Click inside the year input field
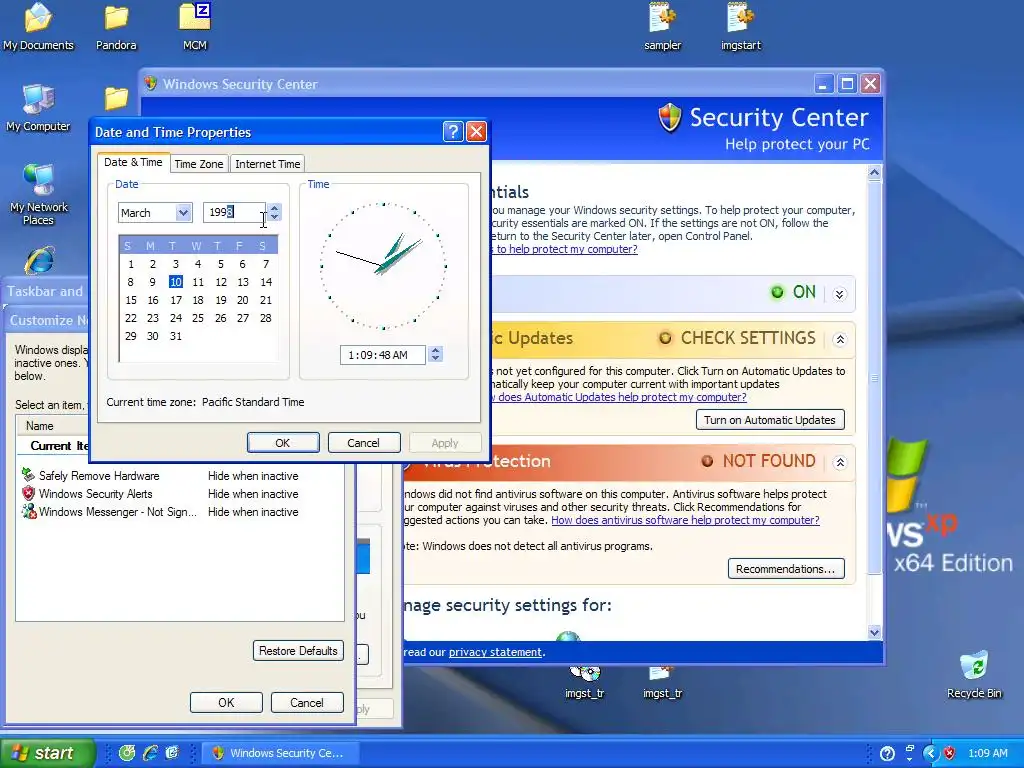 click(x=234, y=212)
